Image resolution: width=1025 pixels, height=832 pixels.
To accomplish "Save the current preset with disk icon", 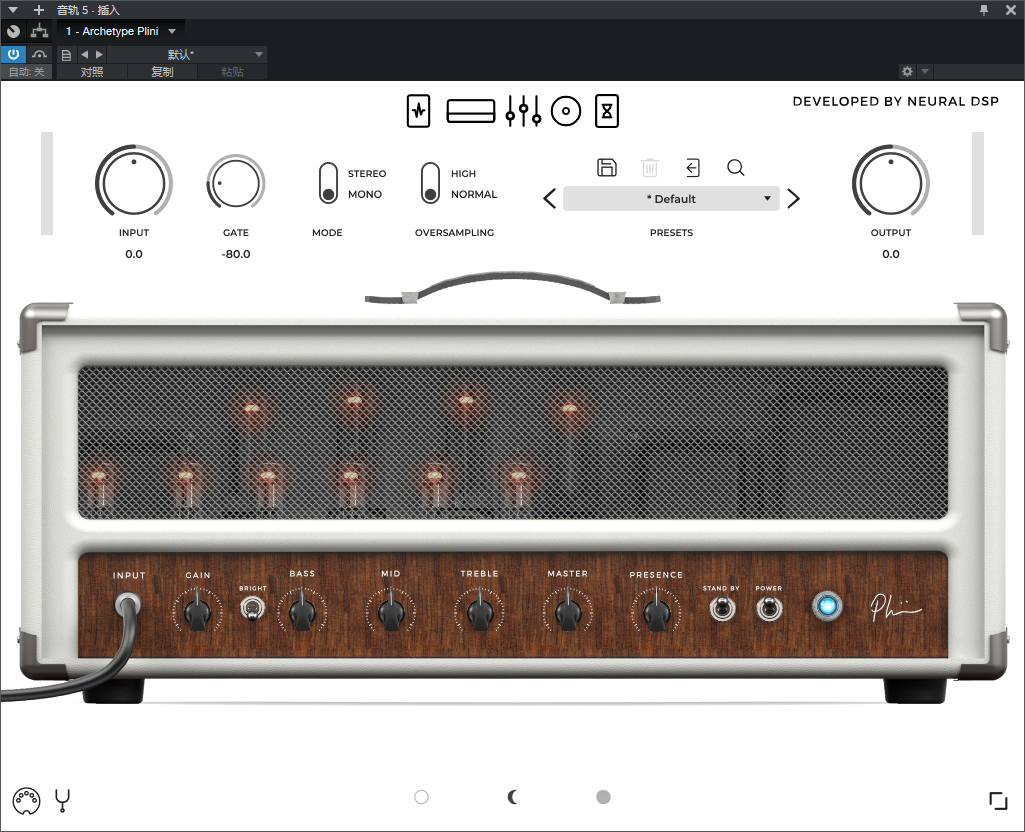I will coord(607,168).
